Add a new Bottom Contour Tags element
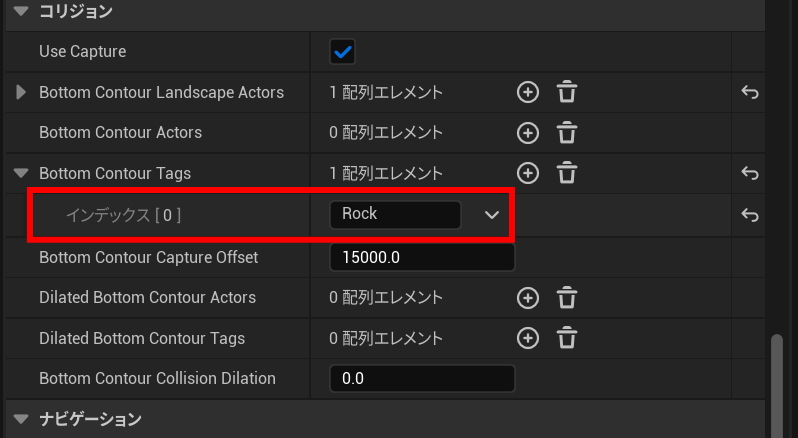The height and width of the screenshot is (438, 798). tap(527, 173)
